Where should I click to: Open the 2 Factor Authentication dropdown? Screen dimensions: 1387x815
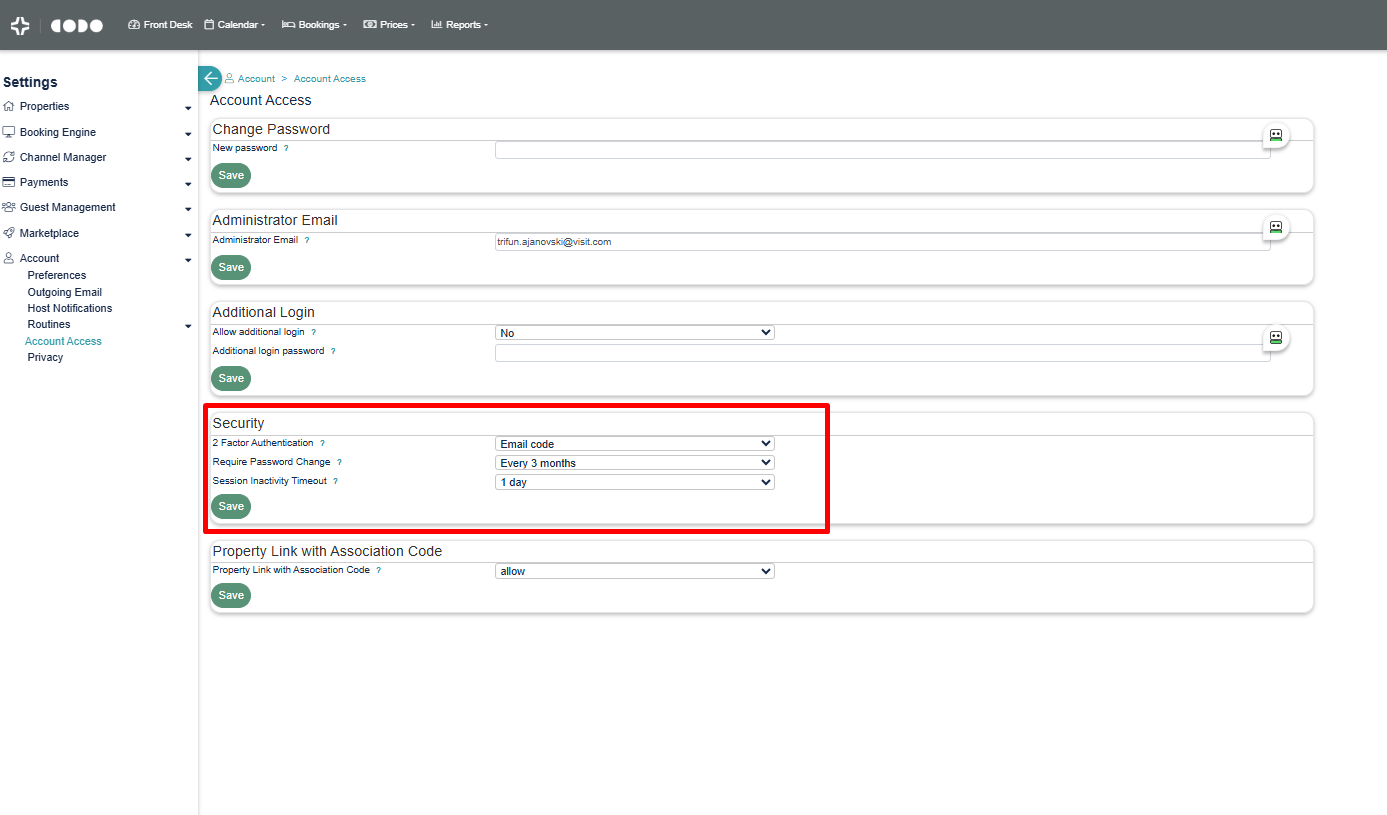[635, 444]
